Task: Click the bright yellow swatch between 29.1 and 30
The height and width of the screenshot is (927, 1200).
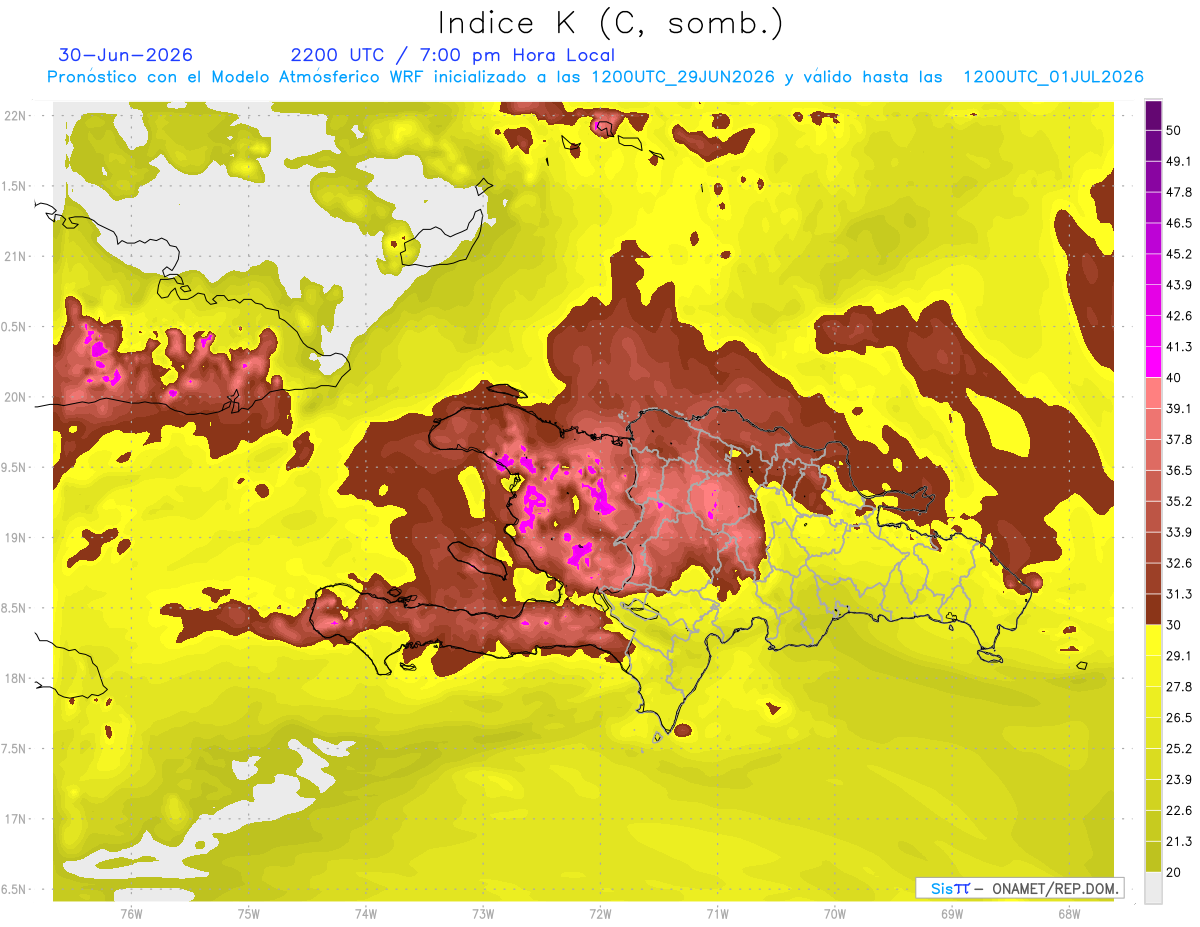Action: pos(1153,640)
